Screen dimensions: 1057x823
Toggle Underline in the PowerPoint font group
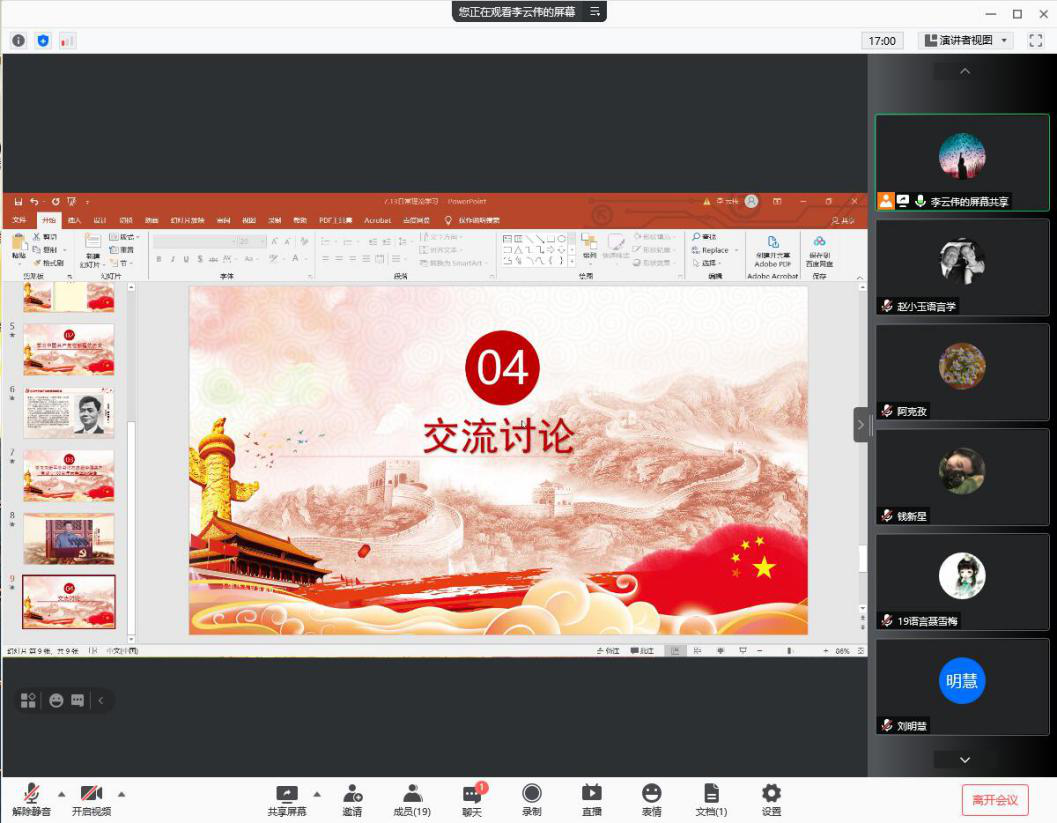pos(186,259)
